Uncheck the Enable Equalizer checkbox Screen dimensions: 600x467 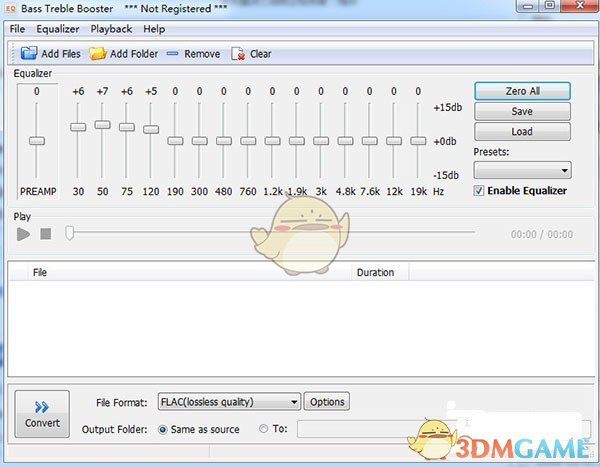click(x=479, y=191)
